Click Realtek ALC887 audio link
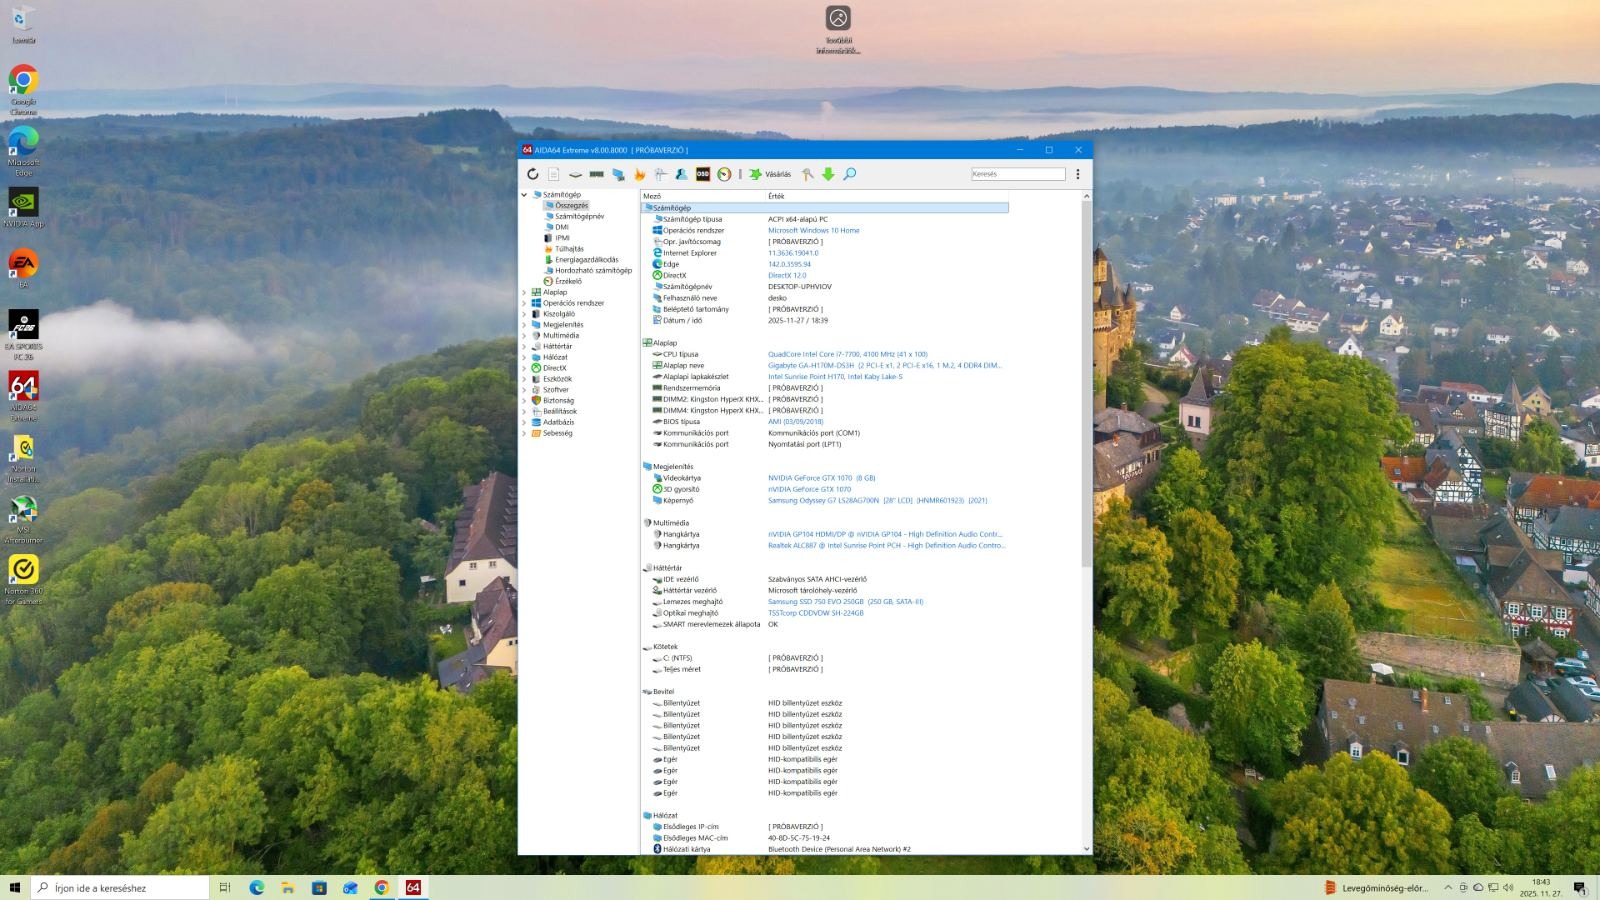This screenshot has height=900, width=1600. coord(887,545)
